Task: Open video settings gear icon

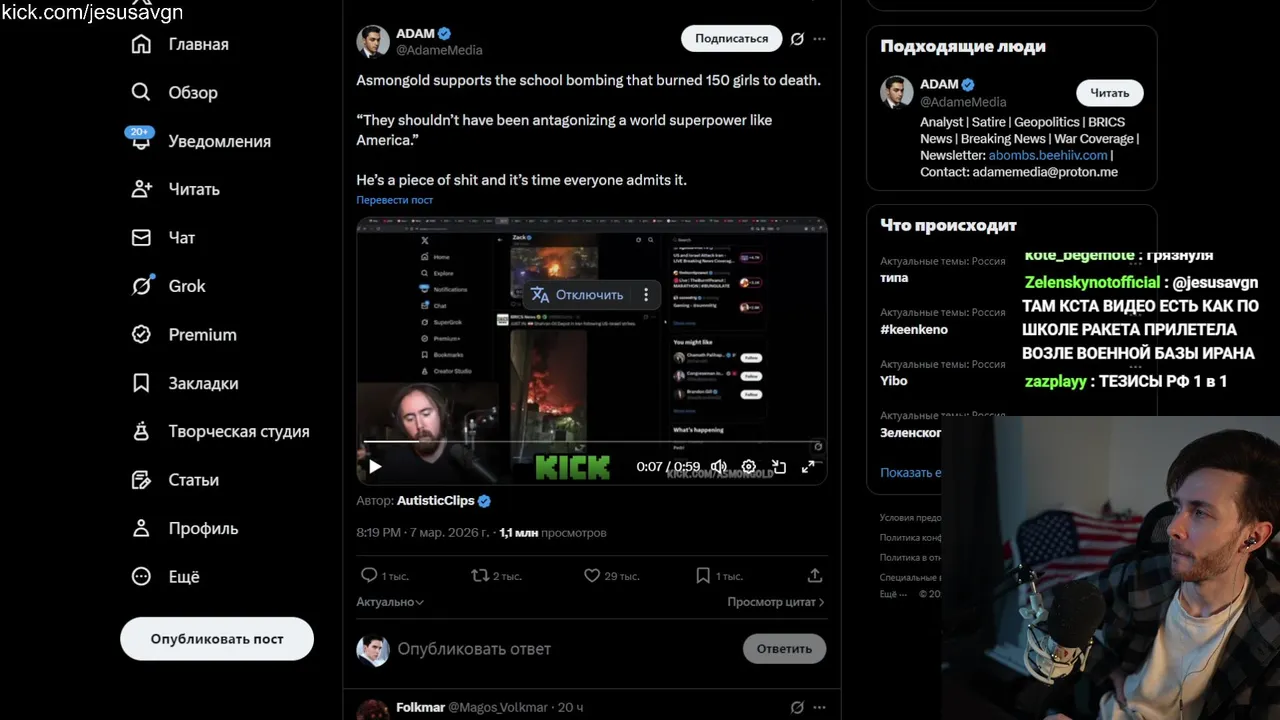Action: pos(748,467)
